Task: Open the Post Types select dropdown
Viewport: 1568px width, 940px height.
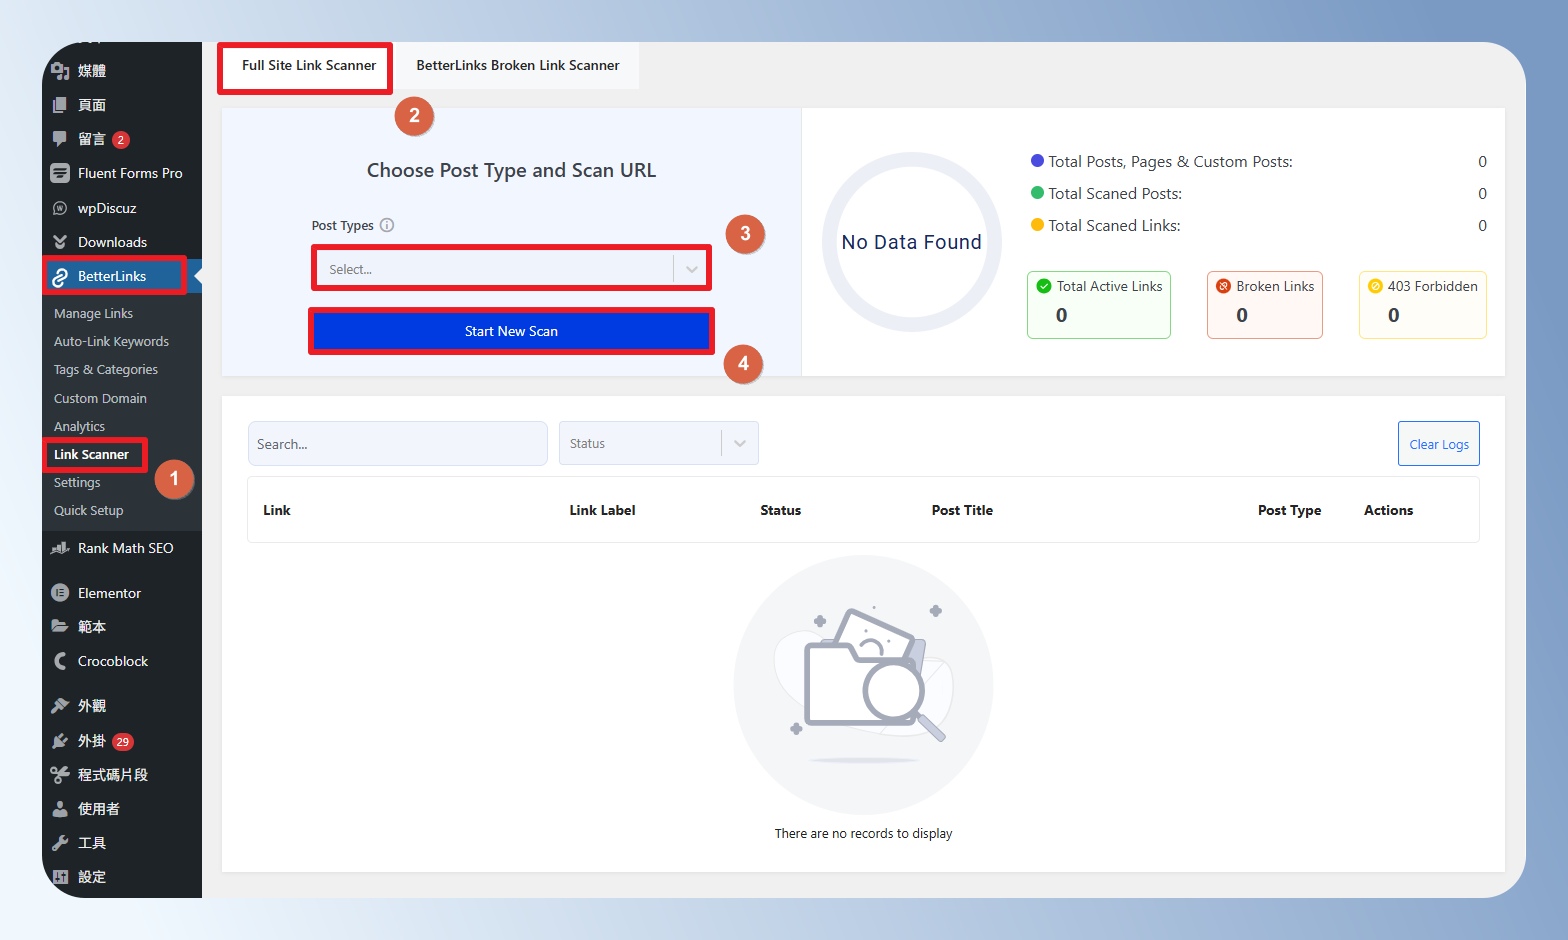Action: (x=496, y=269)
